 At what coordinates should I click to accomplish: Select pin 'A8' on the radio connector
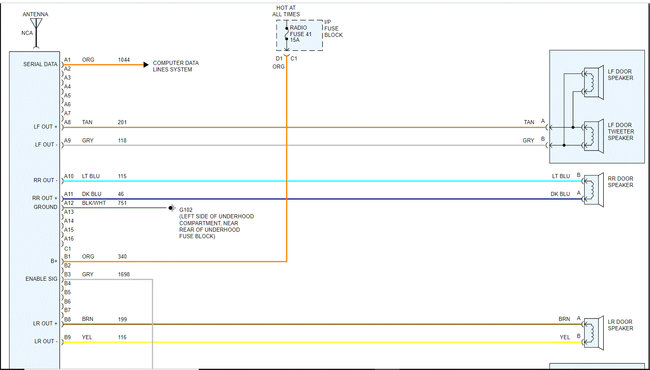coord(67,122)
